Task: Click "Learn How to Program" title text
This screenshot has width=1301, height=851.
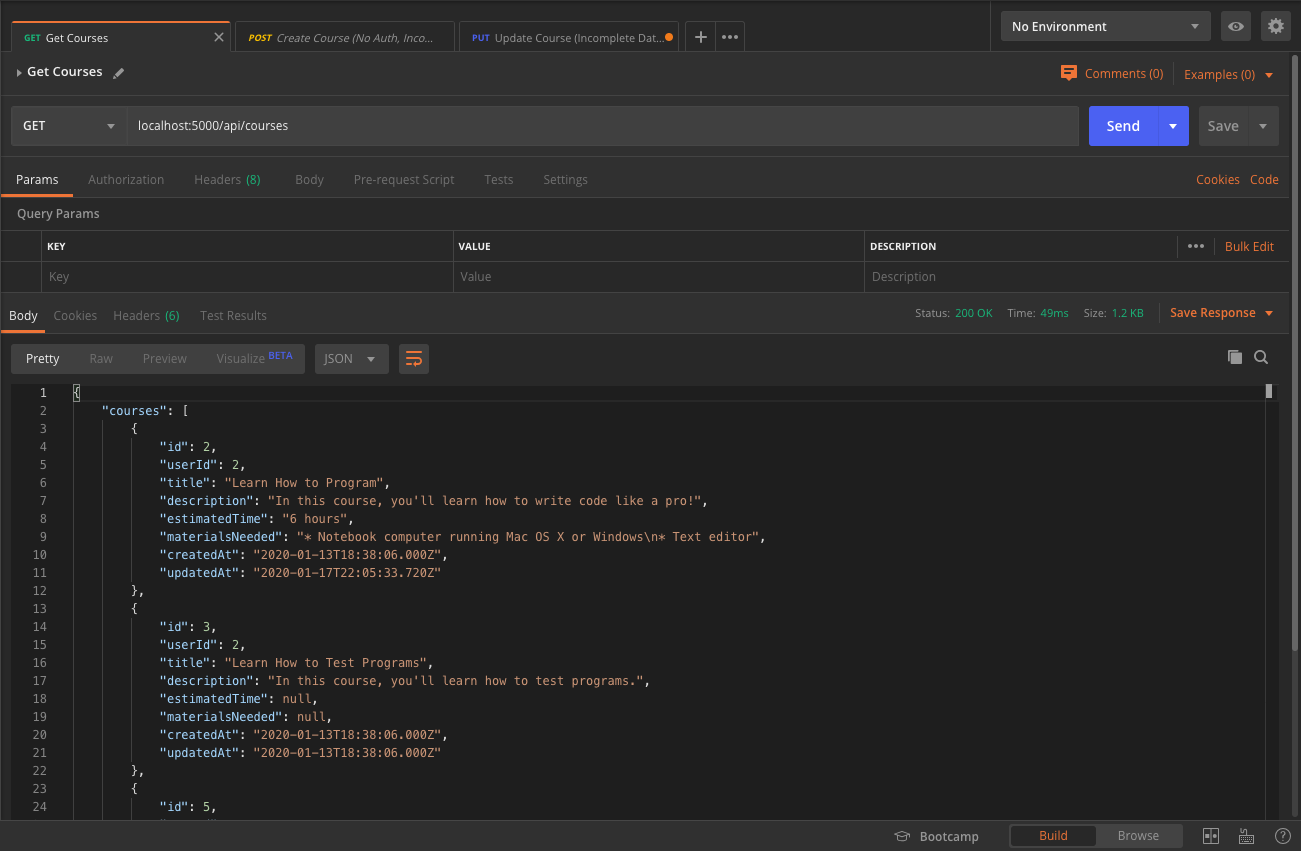Action: coord(306,483)
